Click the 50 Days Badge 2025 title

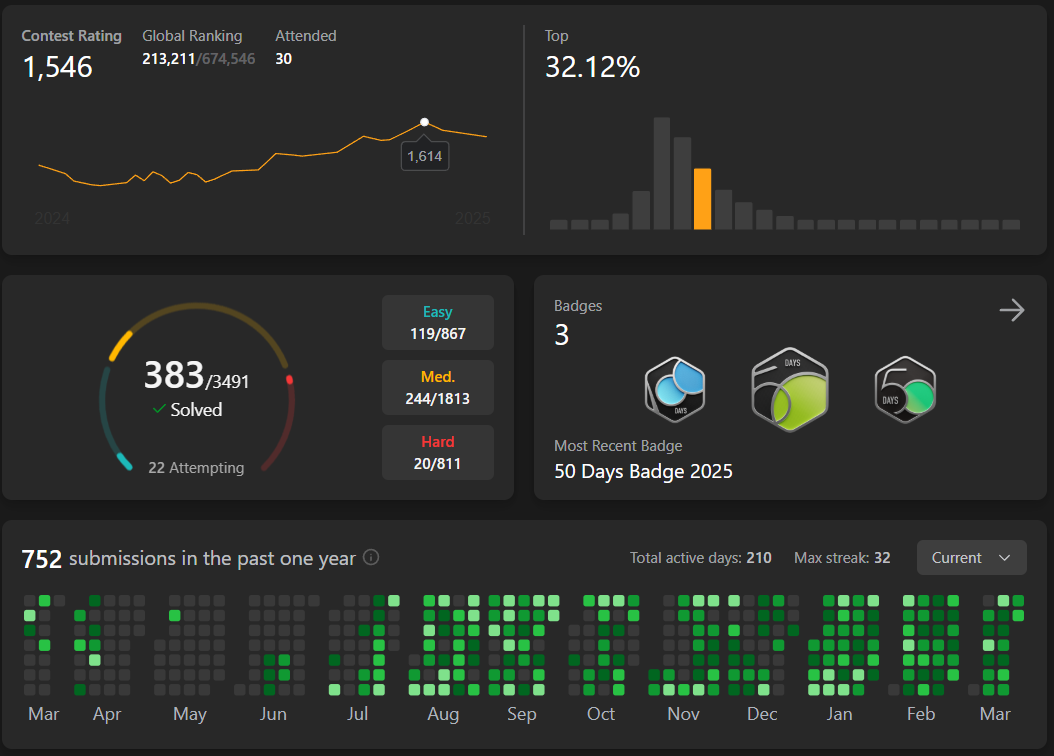[x=643, y=471]
